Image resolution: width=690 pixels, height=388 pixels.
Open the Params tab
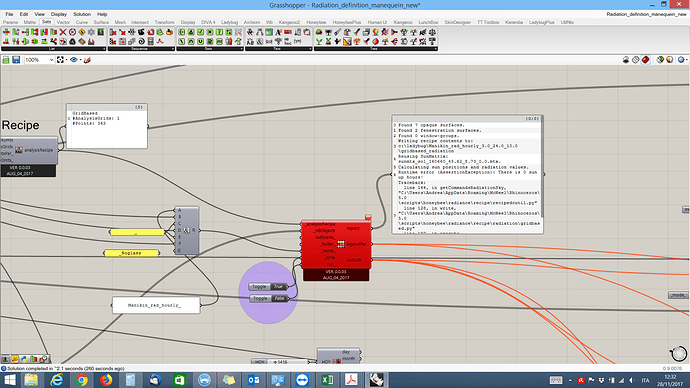pos(10,22)
